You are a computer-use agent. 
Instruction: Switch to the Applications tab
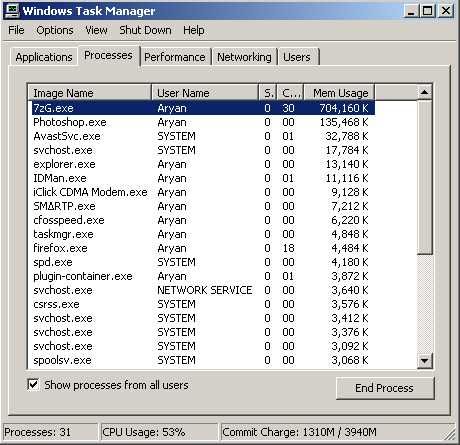click(44, 57)
